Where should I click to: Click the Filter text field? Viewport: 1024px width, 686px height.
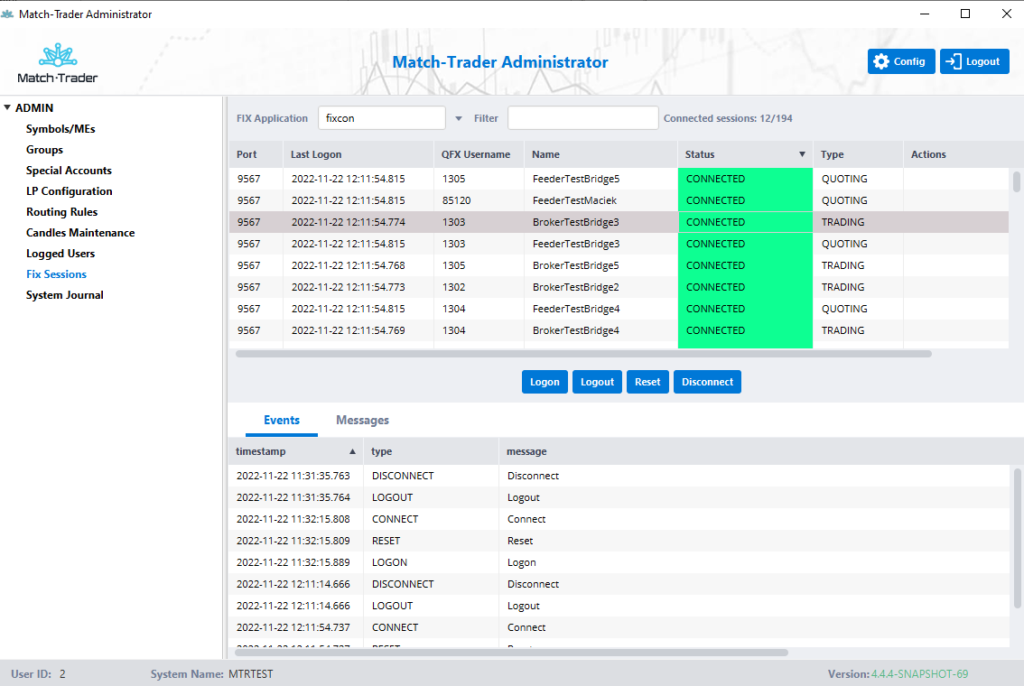tap(583, 118)
